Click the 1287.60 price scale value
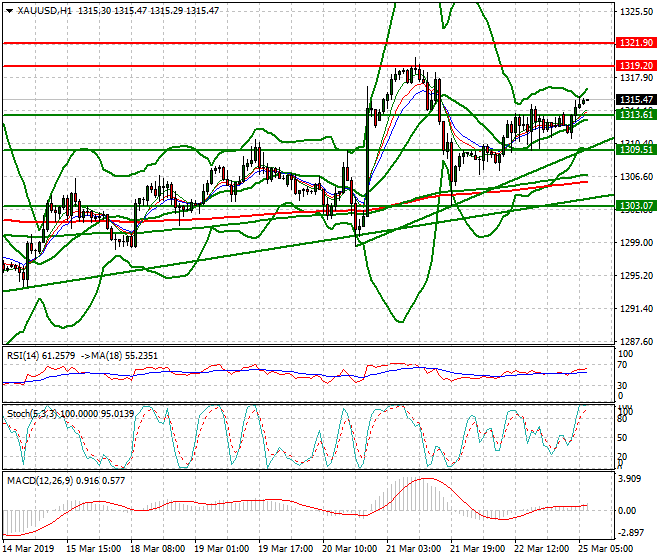This screenshot has width=660, height=560. pos(637,341)
